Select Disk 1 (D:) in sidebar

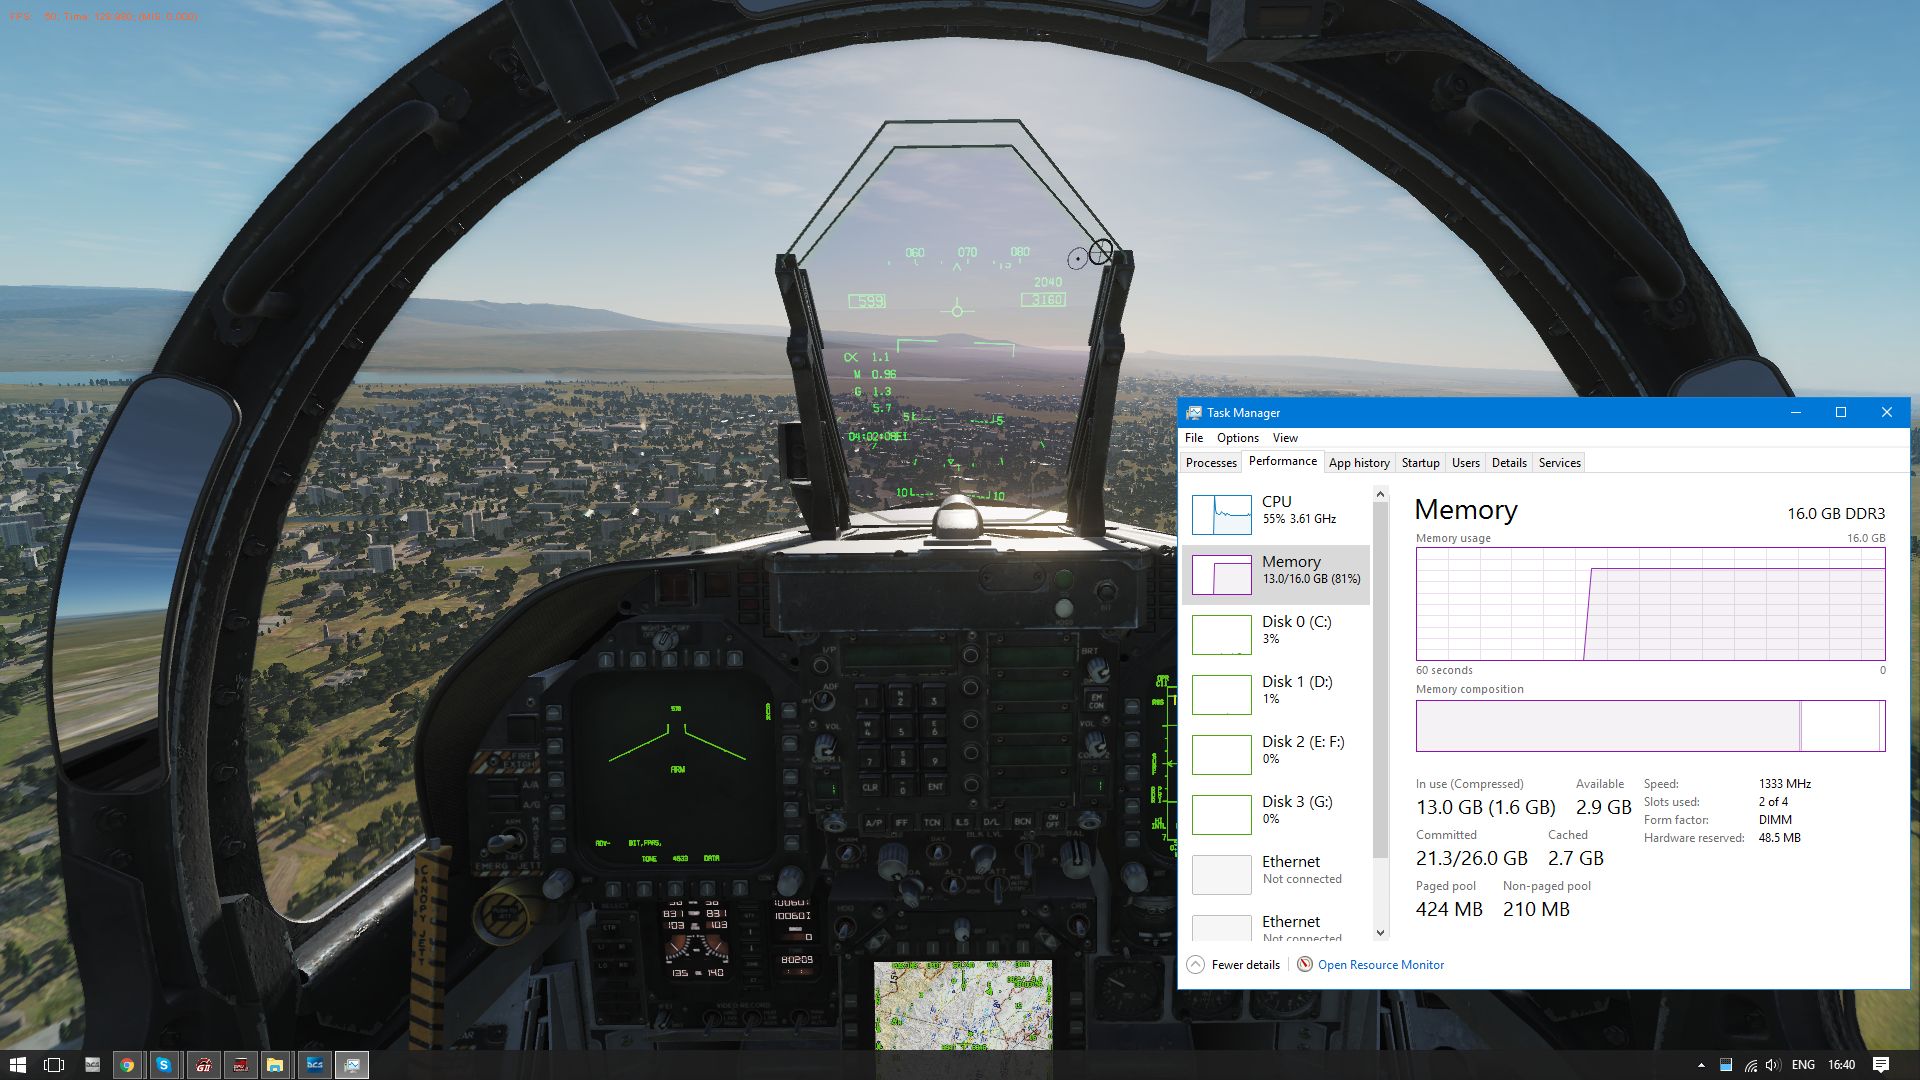1276,694
